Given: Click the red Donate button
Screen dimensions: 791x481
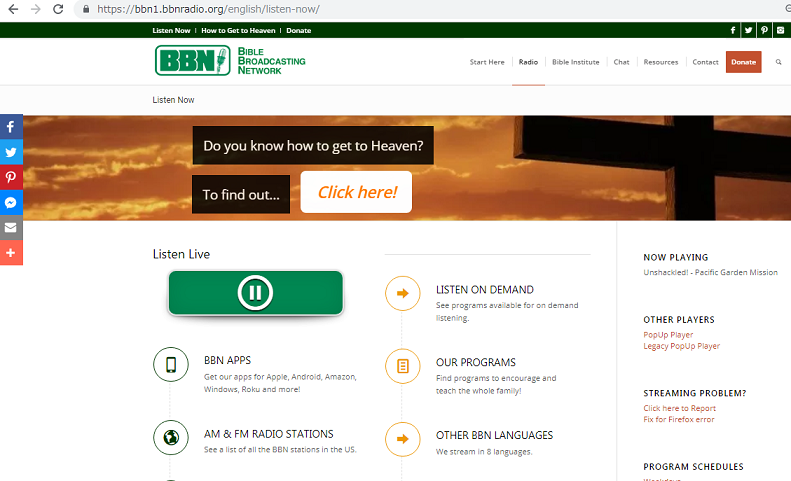Looking at the screenshot, I should click(744, 62).
